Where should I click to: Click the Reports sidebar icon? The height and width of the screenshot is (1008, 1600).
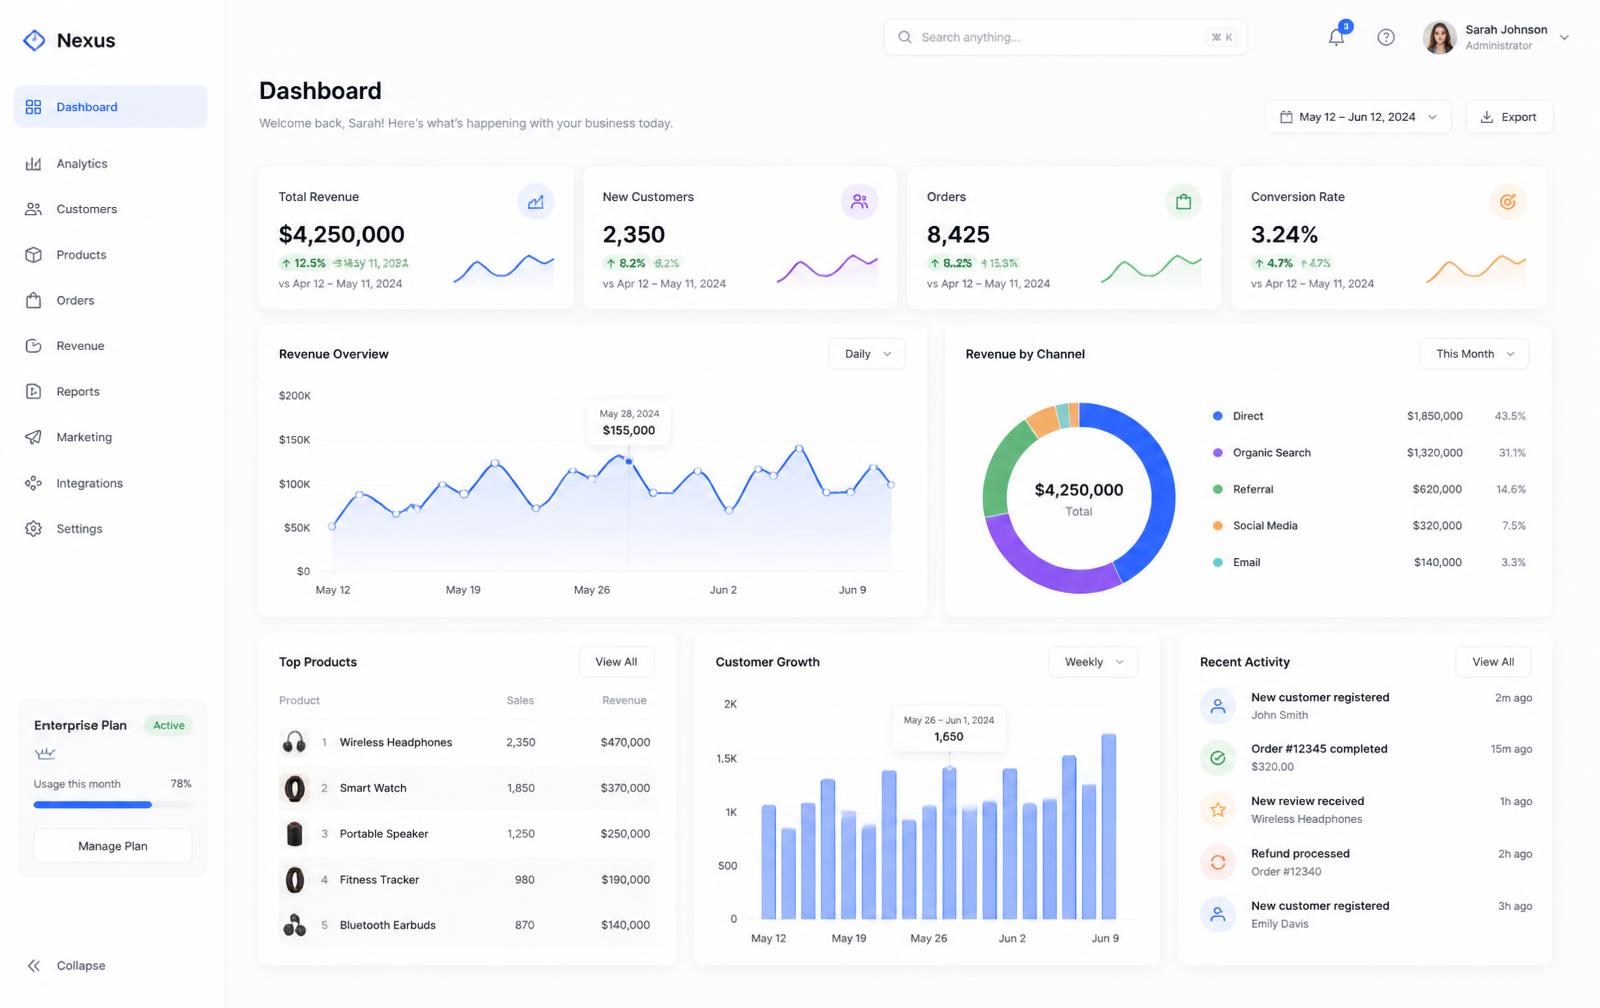pos(33,392)
